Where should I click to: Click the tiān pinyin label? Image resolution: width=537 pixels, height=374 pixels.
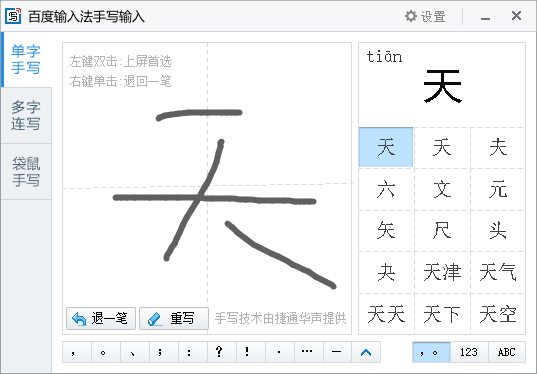point(384,57)
